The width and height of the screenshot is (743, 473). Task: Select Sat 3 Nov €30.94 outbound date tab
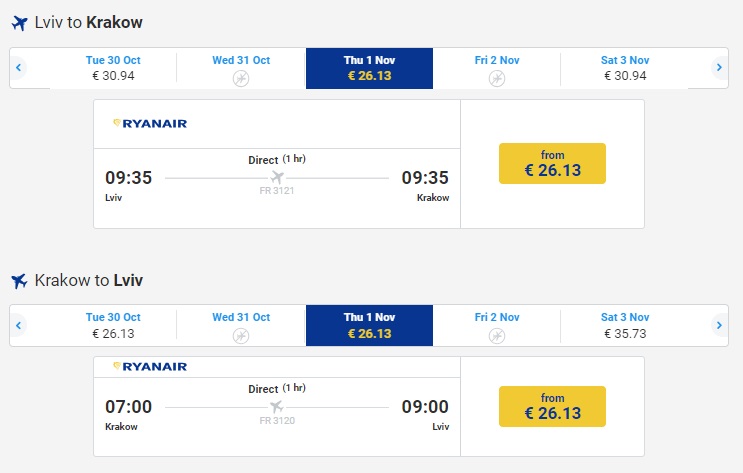click(x=625, y=68)
